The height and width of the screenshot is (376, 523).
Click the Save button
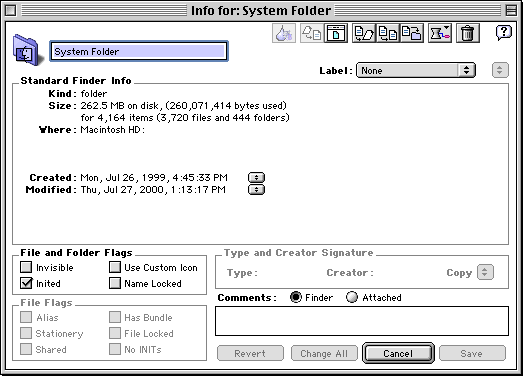[472, 353]
